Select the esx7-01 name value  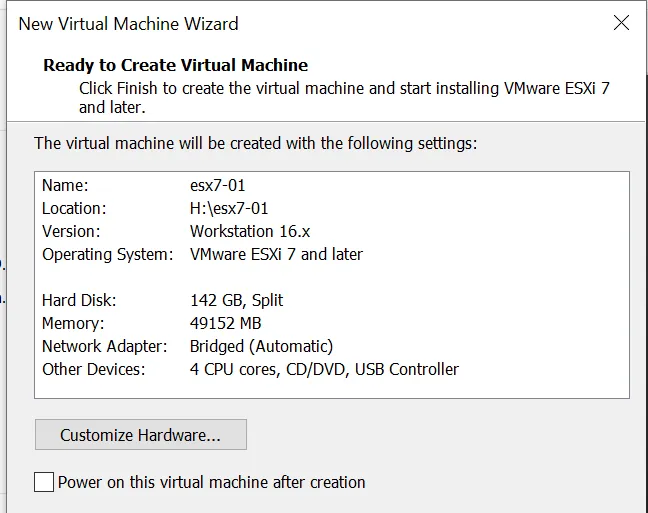click(217, 185)
